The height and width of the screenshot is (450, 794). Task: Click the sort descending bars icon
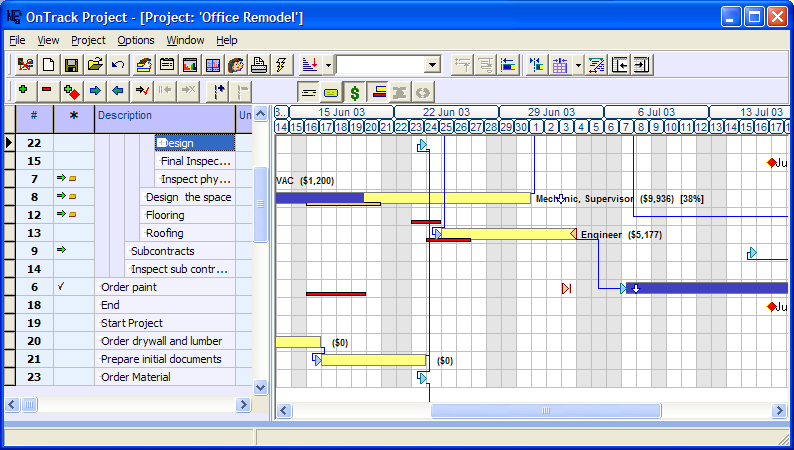click(x=310, y=65)
